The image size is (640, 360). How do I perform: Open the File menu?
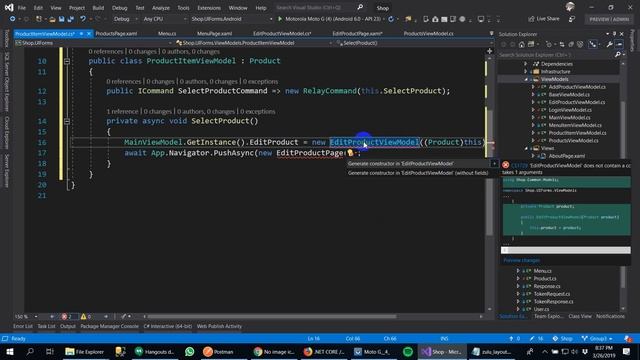click(22, 8)
